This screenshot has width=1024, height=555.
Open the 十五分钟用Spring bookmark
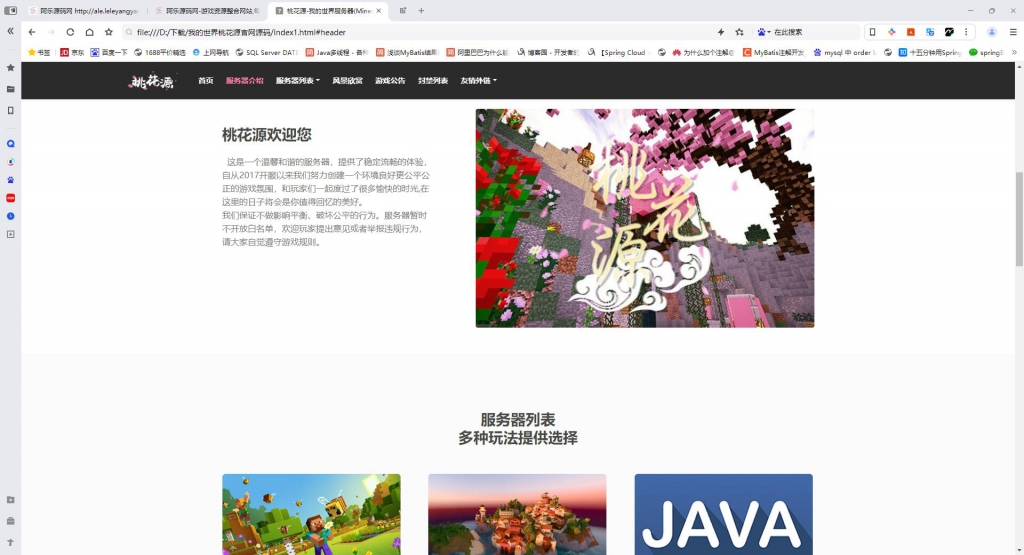930,52
